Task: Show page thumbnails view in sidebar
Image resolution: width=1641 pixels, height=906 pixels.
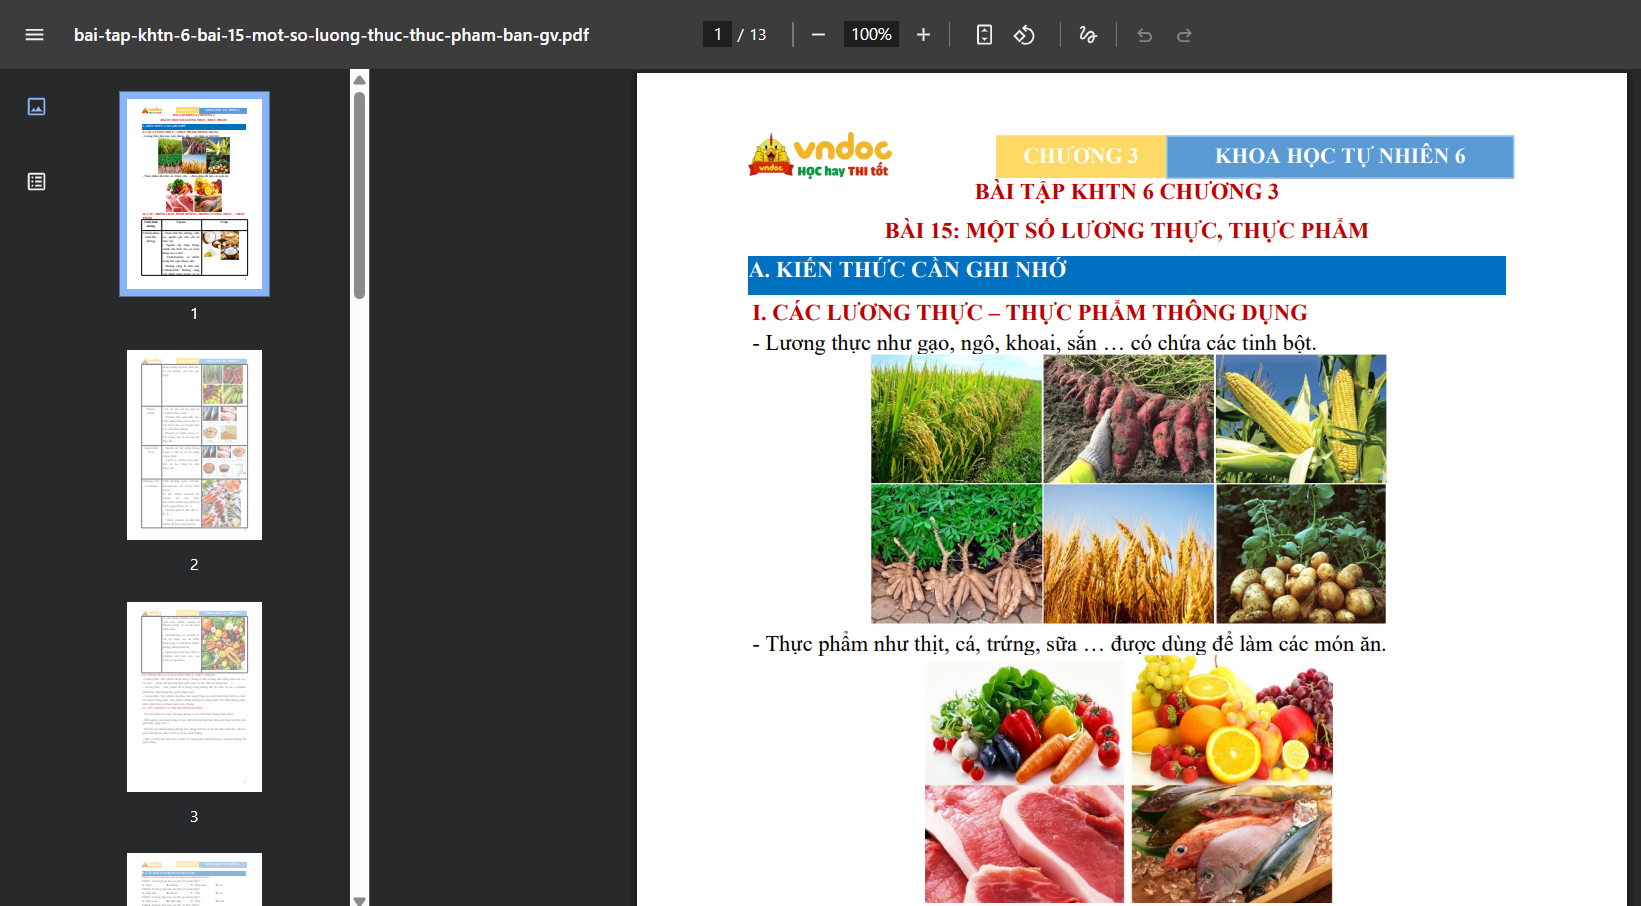Action: pos(37,106)
